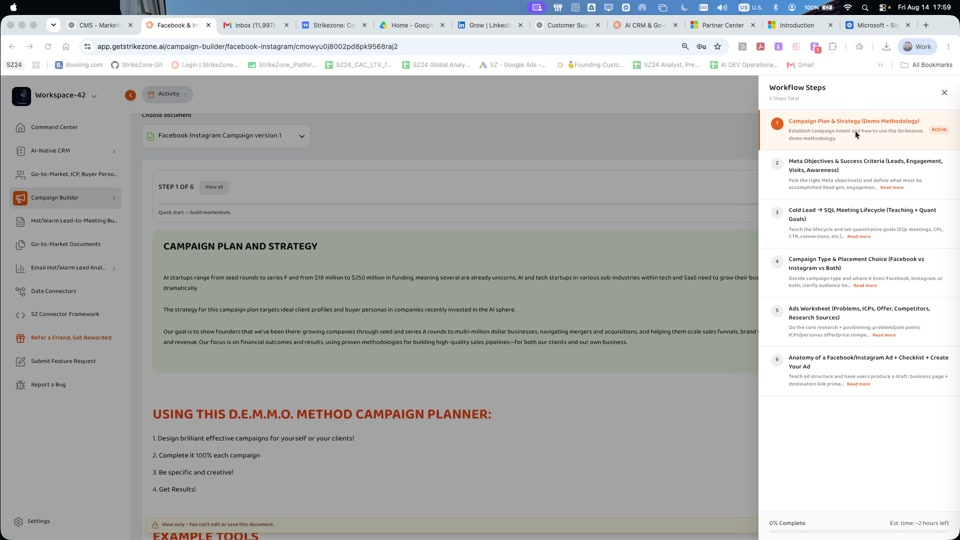Open browser extensions puzzle icon
Image resolution: width=960 pixels, height=540 pixels.
point(833,47)
